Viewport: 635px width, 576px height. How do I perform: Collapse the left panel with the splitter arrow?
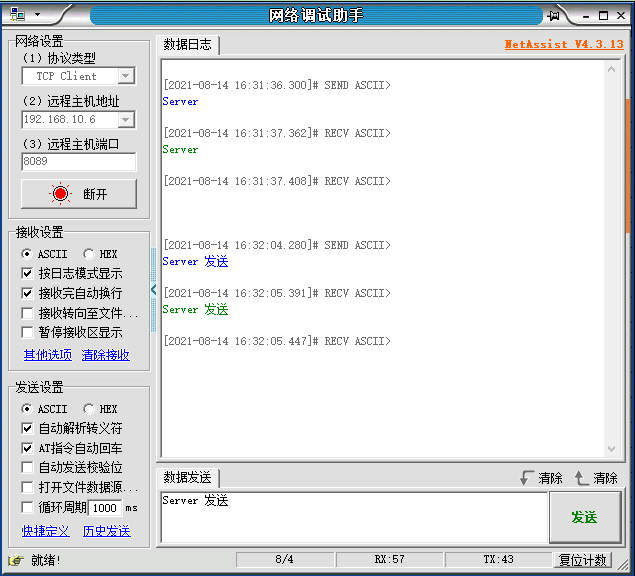(x=153, y=290)
